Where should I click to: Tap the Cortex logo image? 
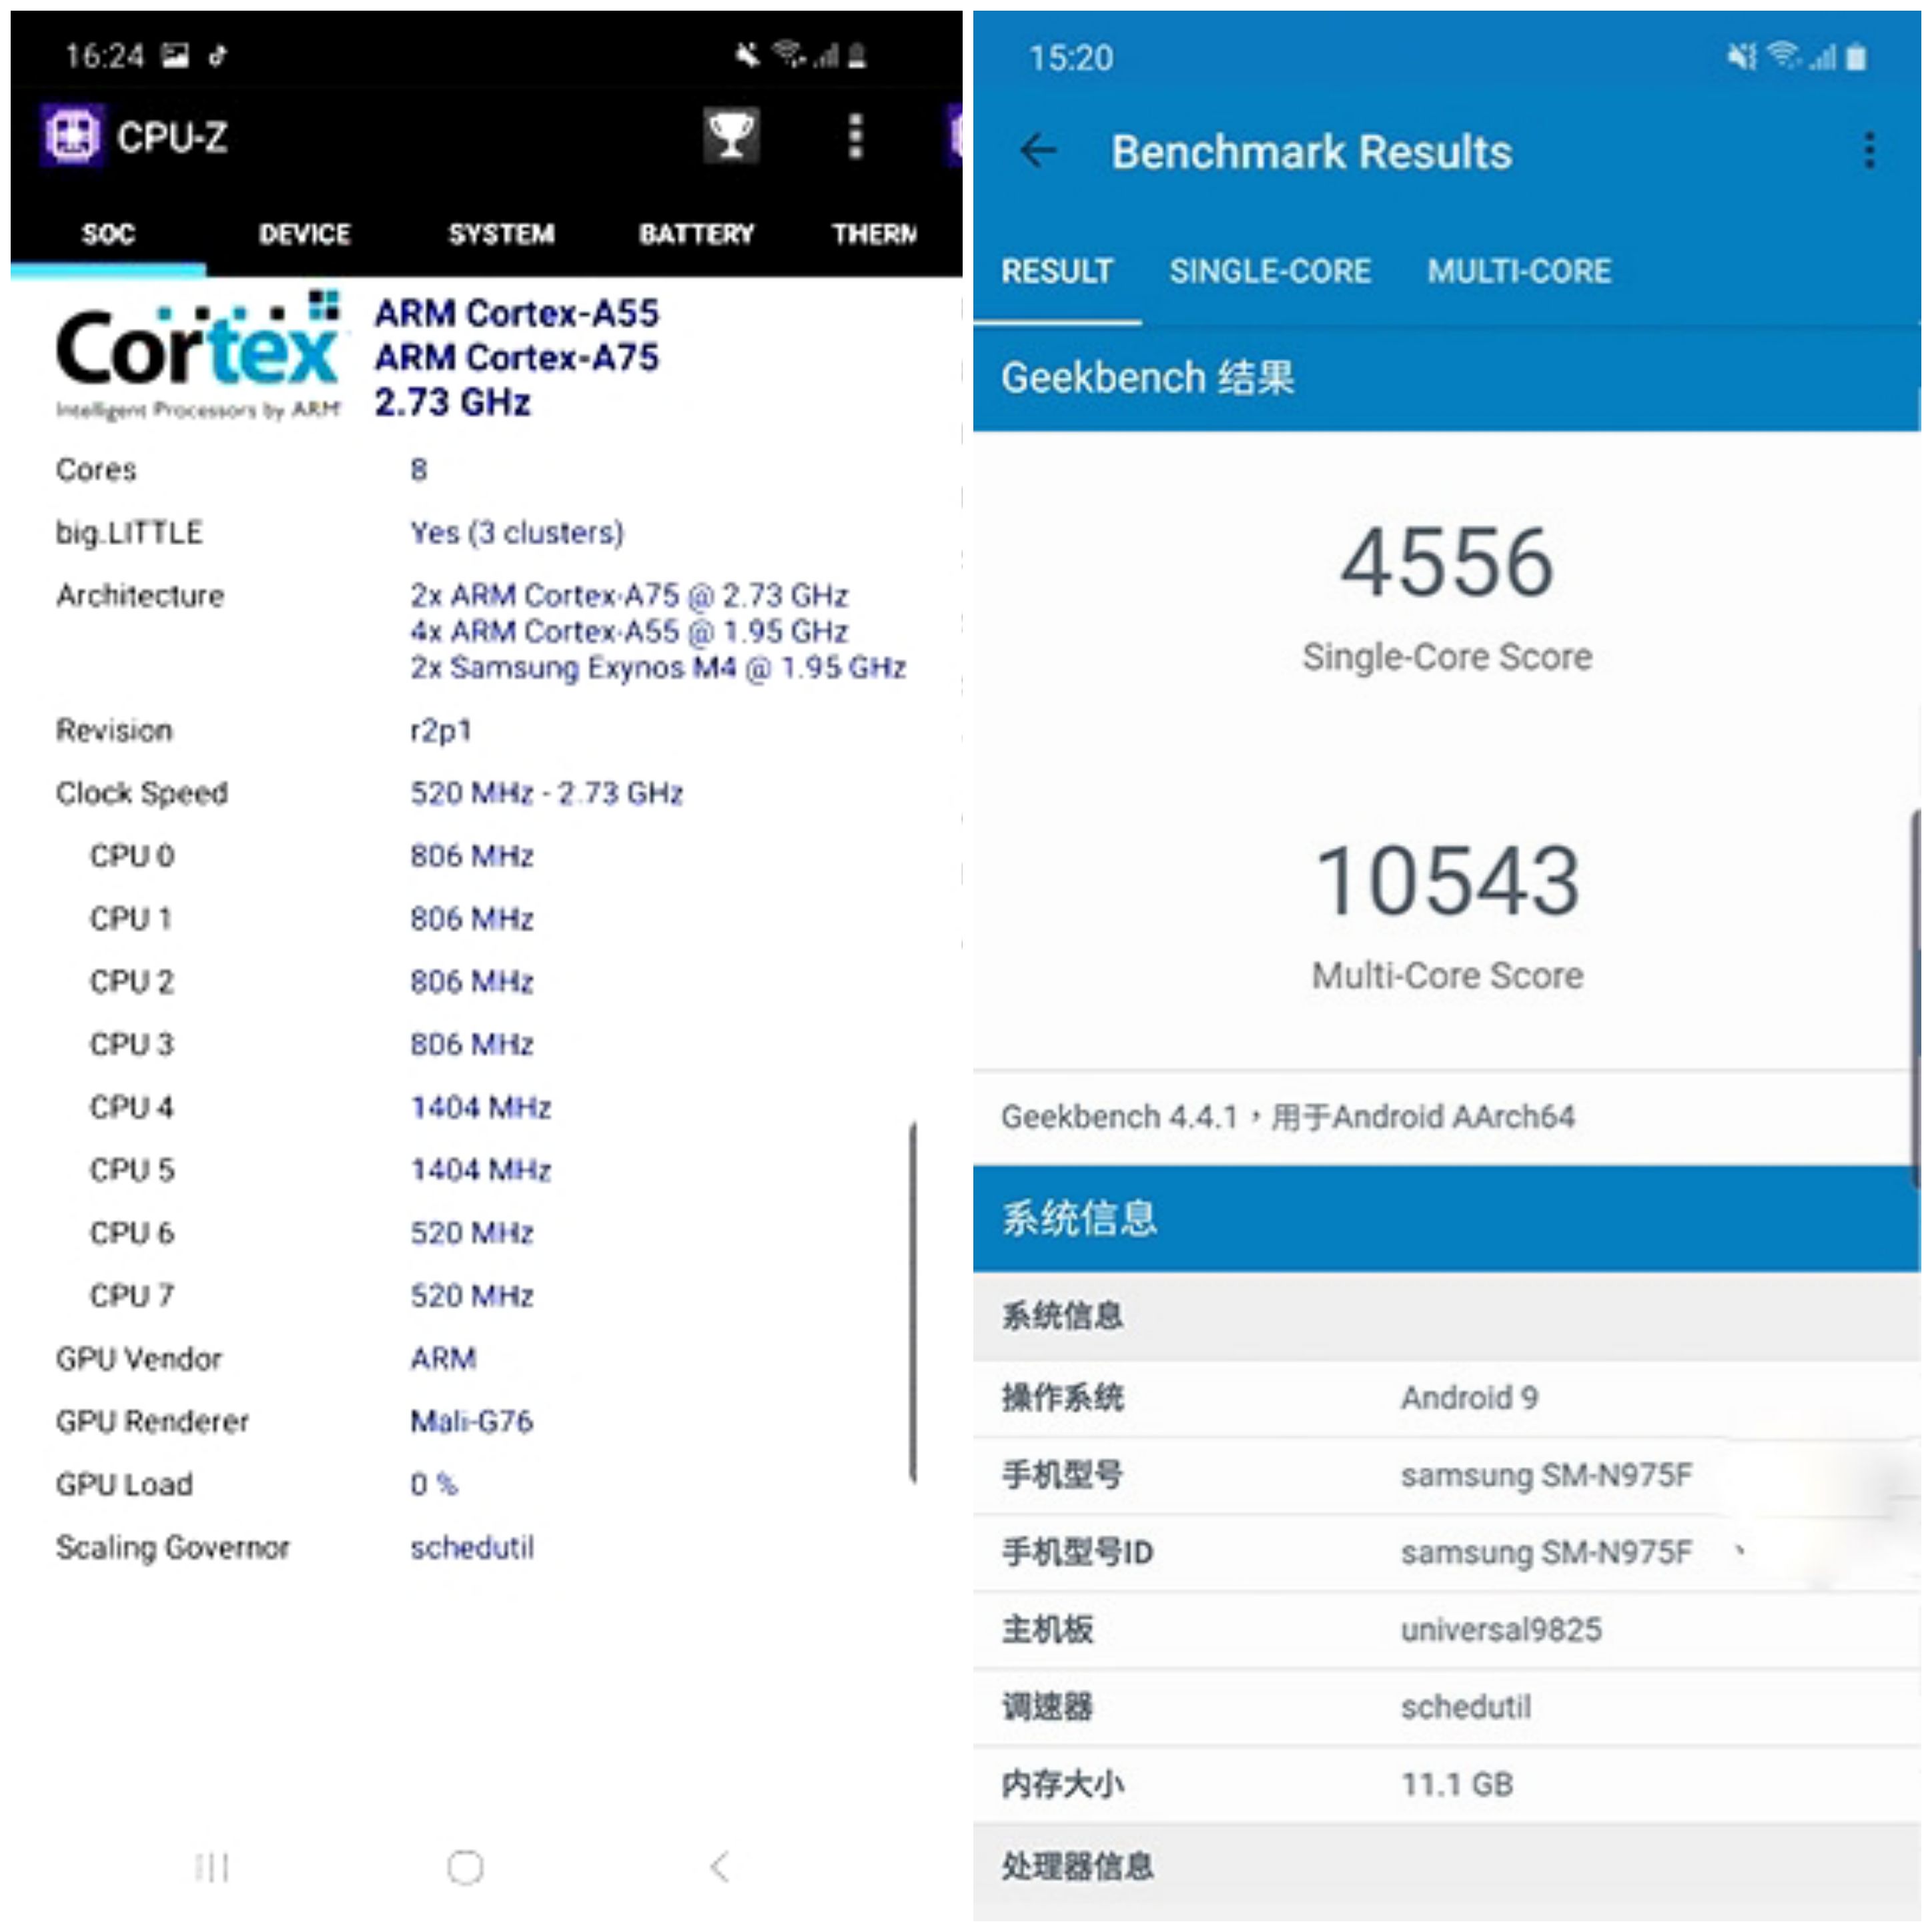(x=198, y=356)
